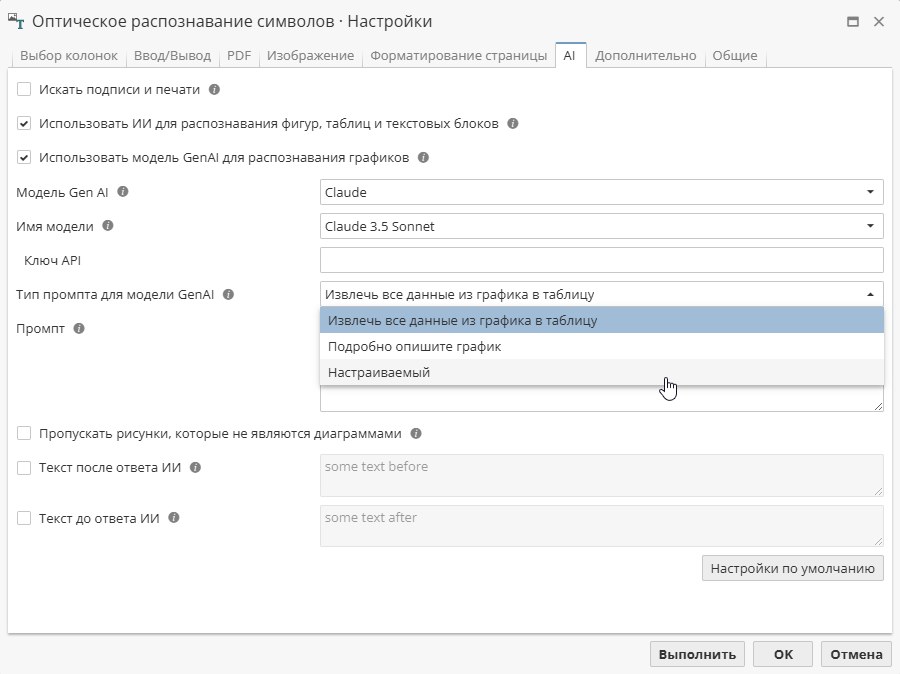Uncheck "Использовать ИИ для распознавания фигур"
Viewport: 900px width, 674px height.
pyautogui.click(x=25, y=123)
